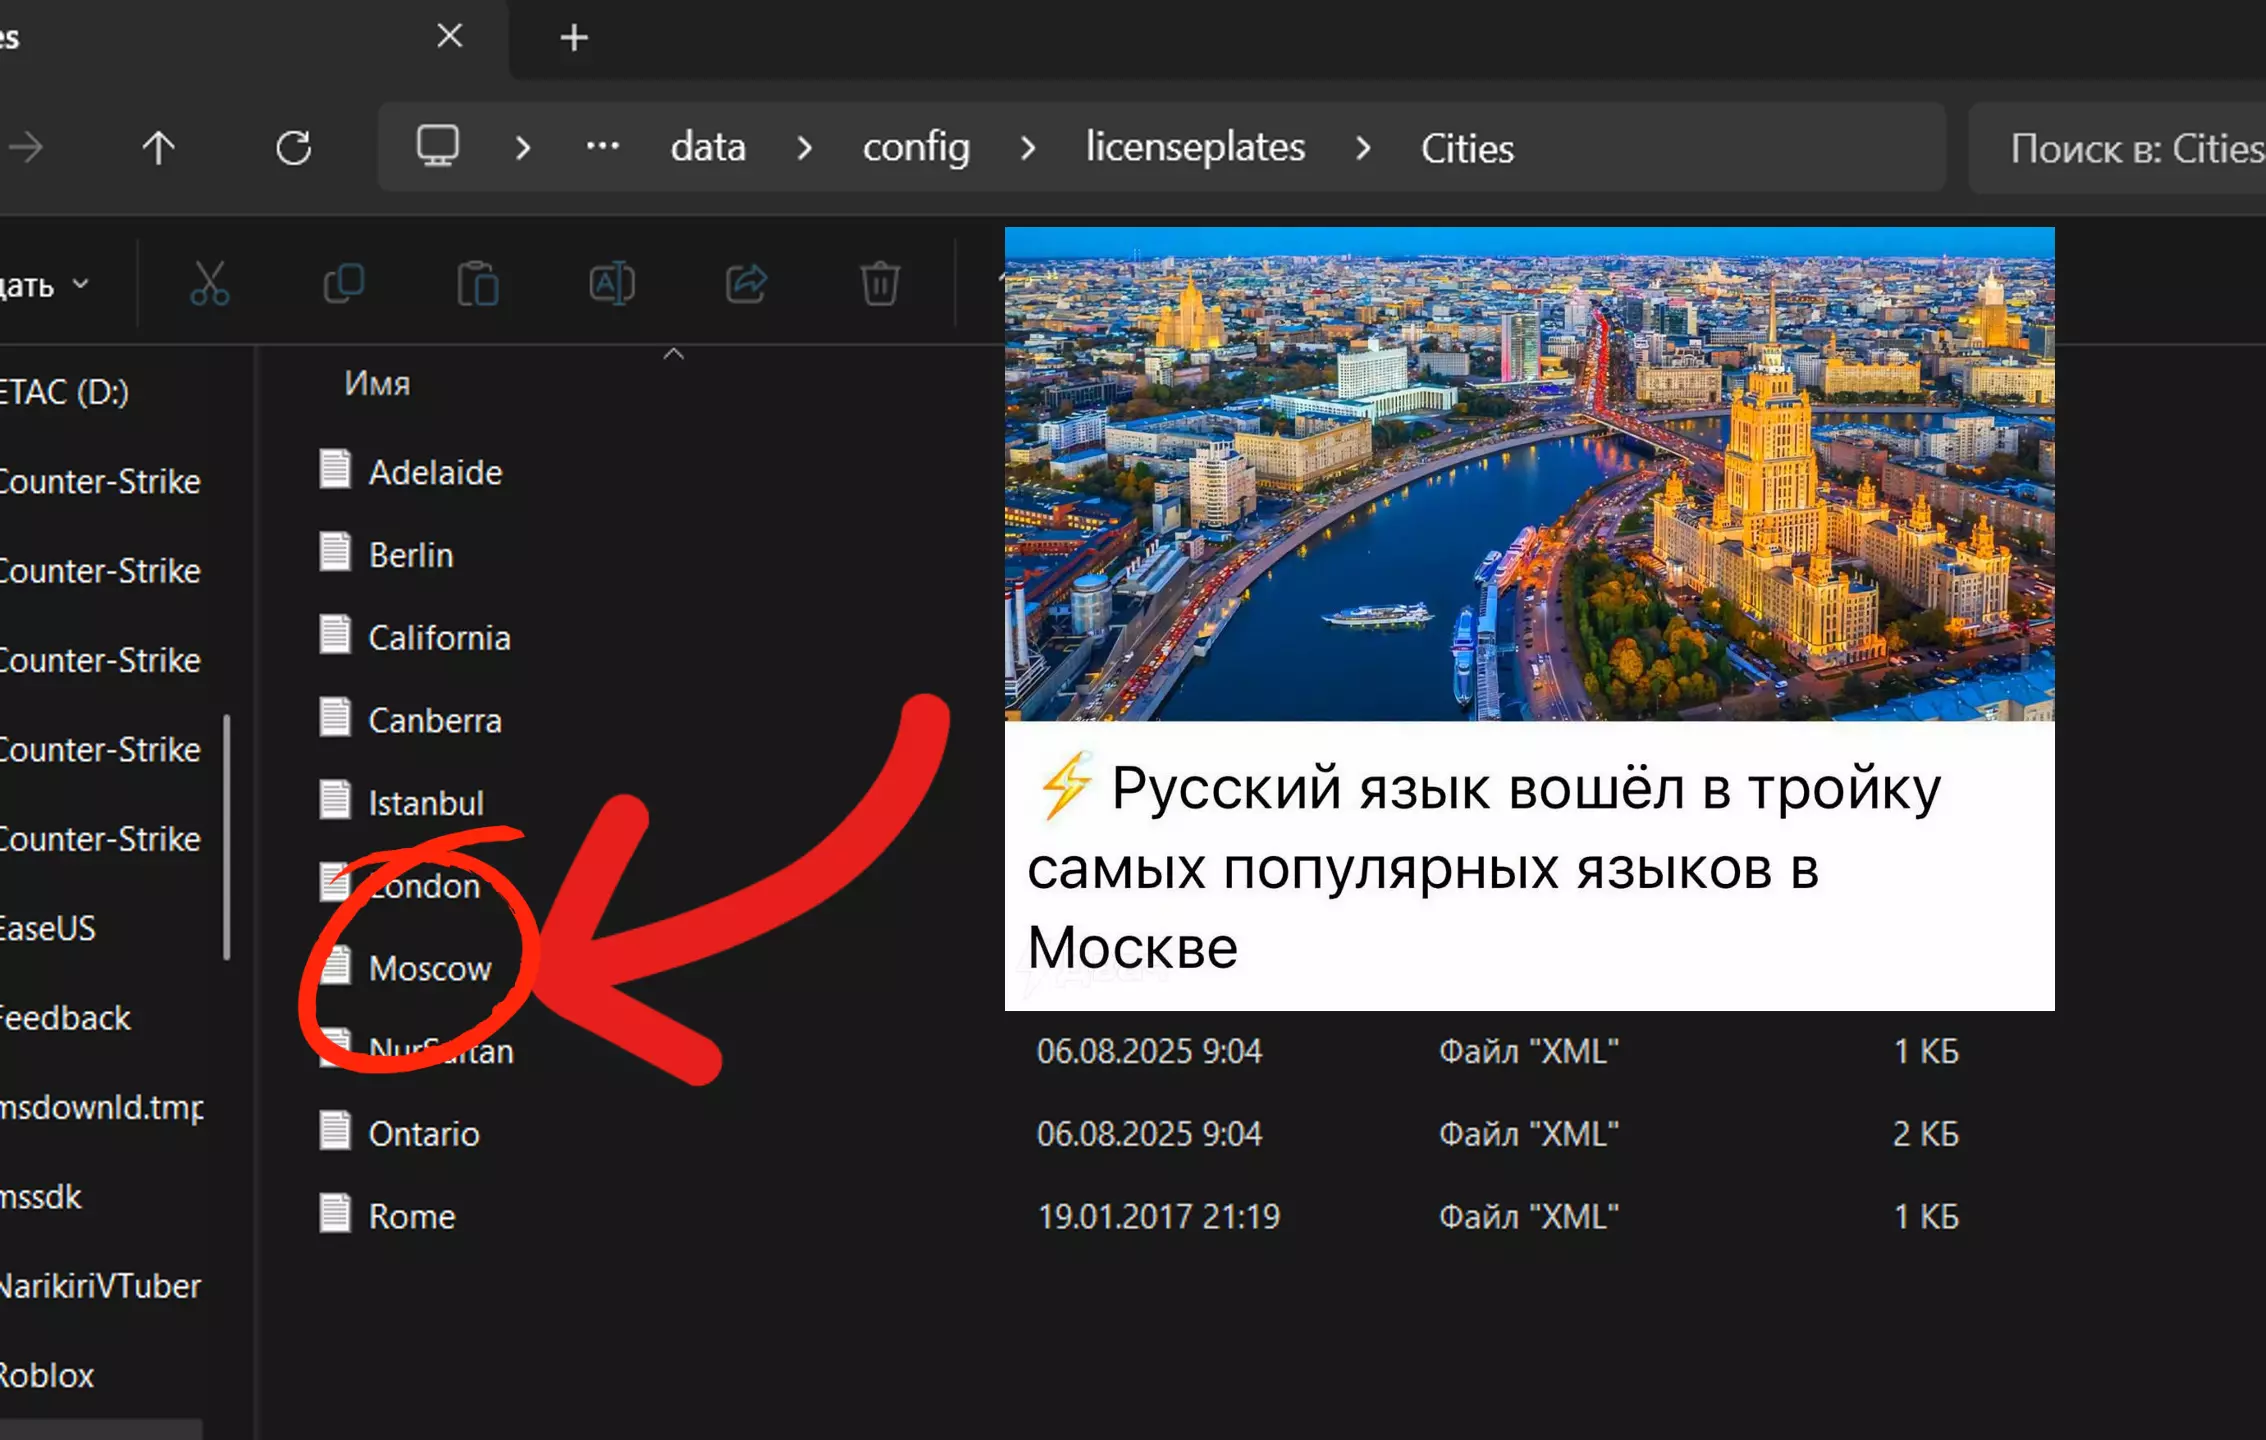Click the Share icon

(x=746, y=284)
